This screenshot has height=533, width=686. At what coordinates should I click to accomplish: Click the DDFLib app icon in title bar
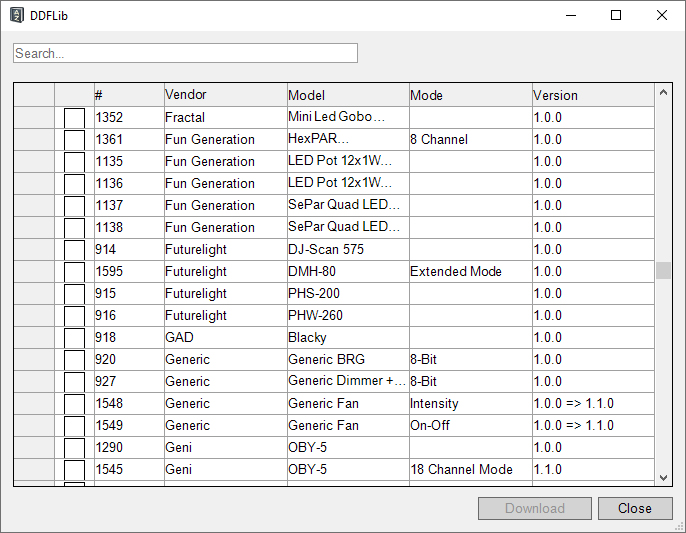coord(17,16)
